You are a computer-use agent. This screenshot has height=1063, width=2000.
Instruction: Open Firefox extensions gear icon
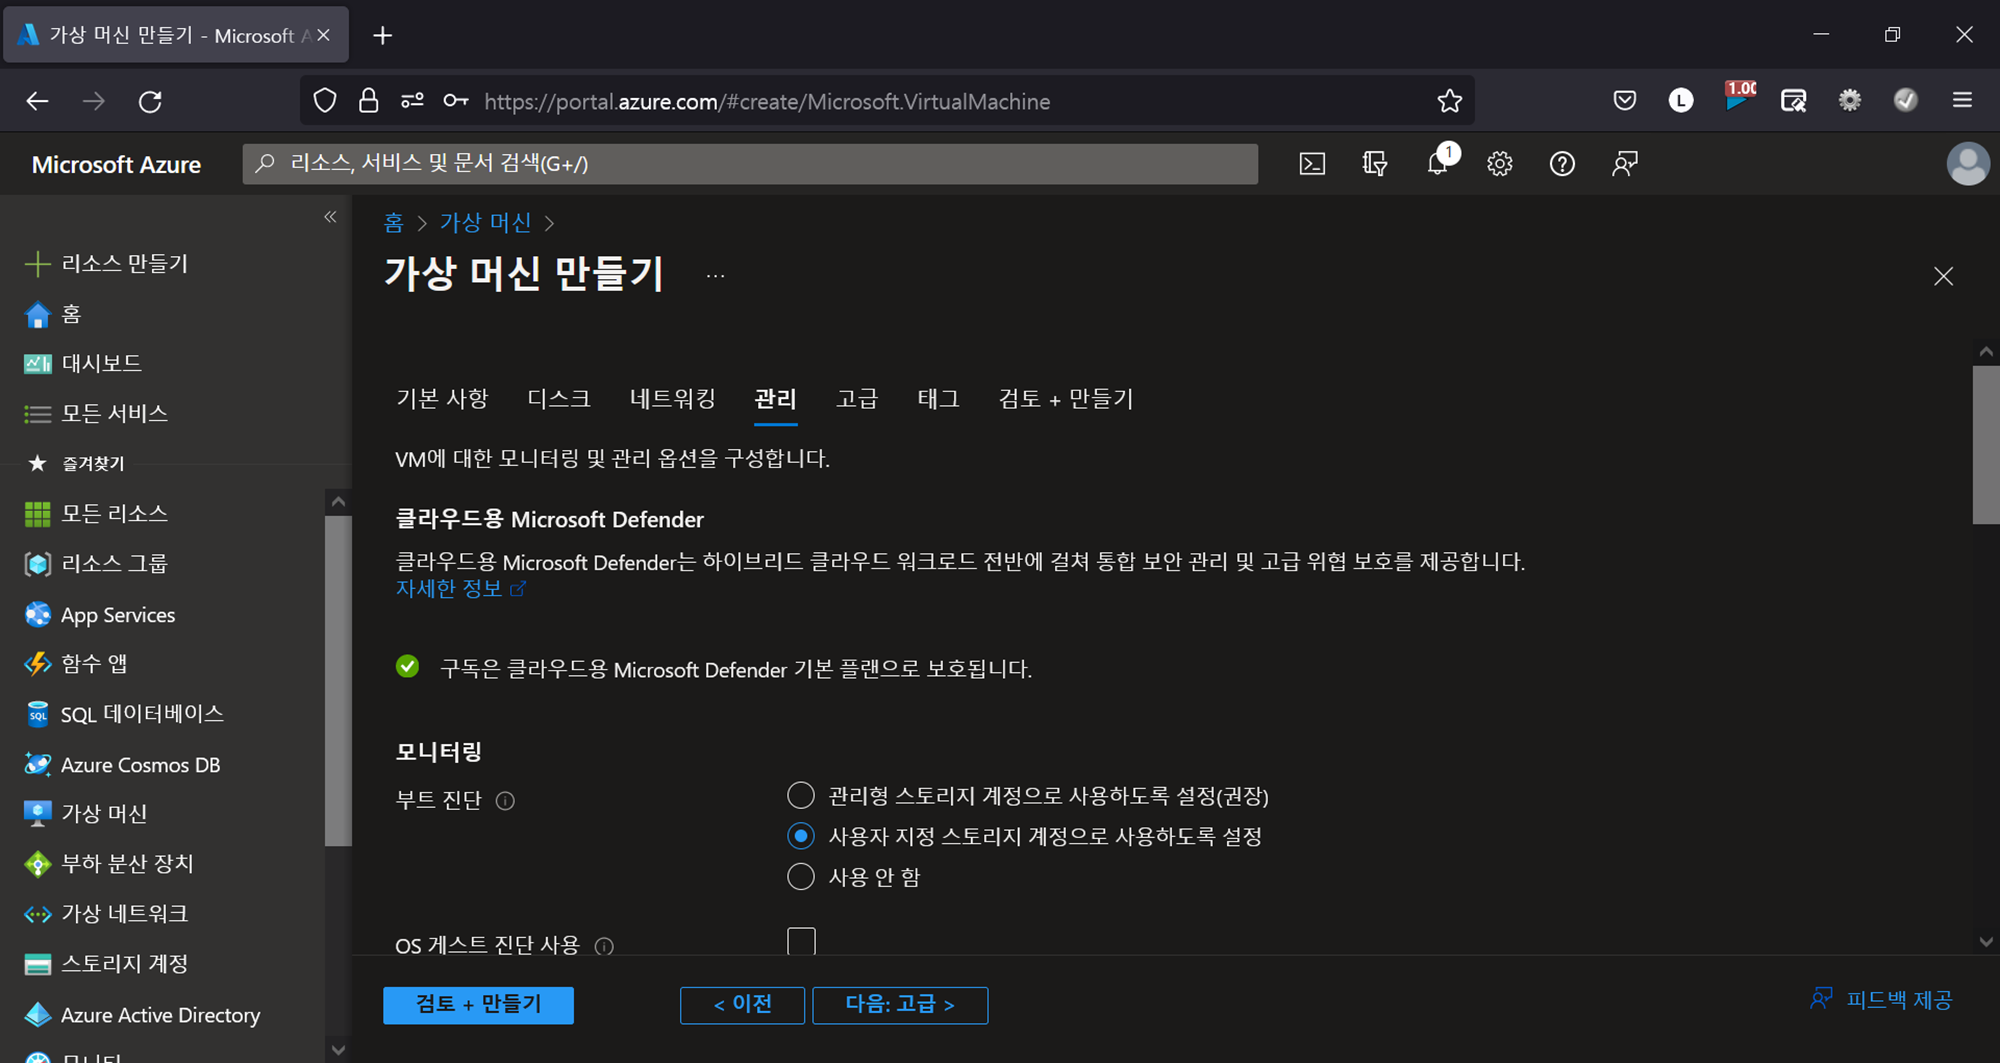(1850, 100)
